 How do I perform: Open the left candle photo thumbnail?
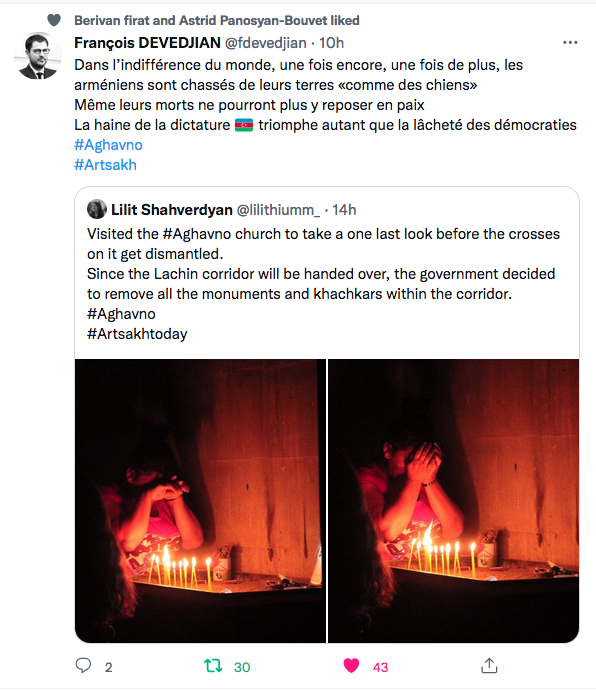200,501
